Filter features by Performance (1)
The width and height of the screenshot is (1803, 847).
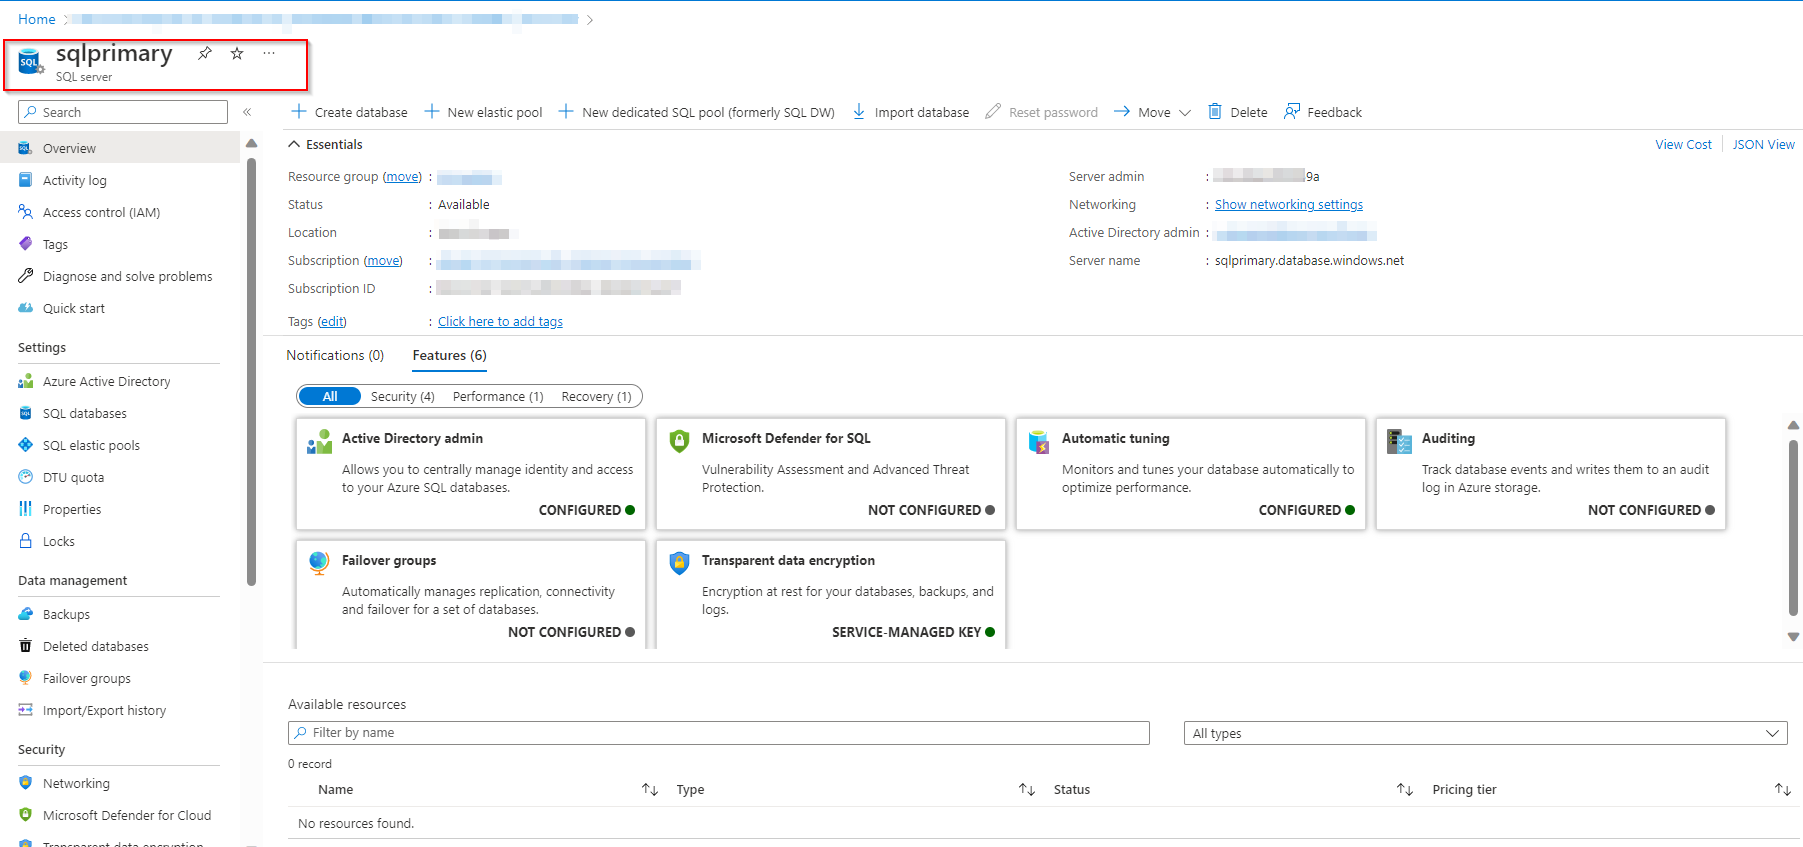pyautogui.click(x=498, y=396)
